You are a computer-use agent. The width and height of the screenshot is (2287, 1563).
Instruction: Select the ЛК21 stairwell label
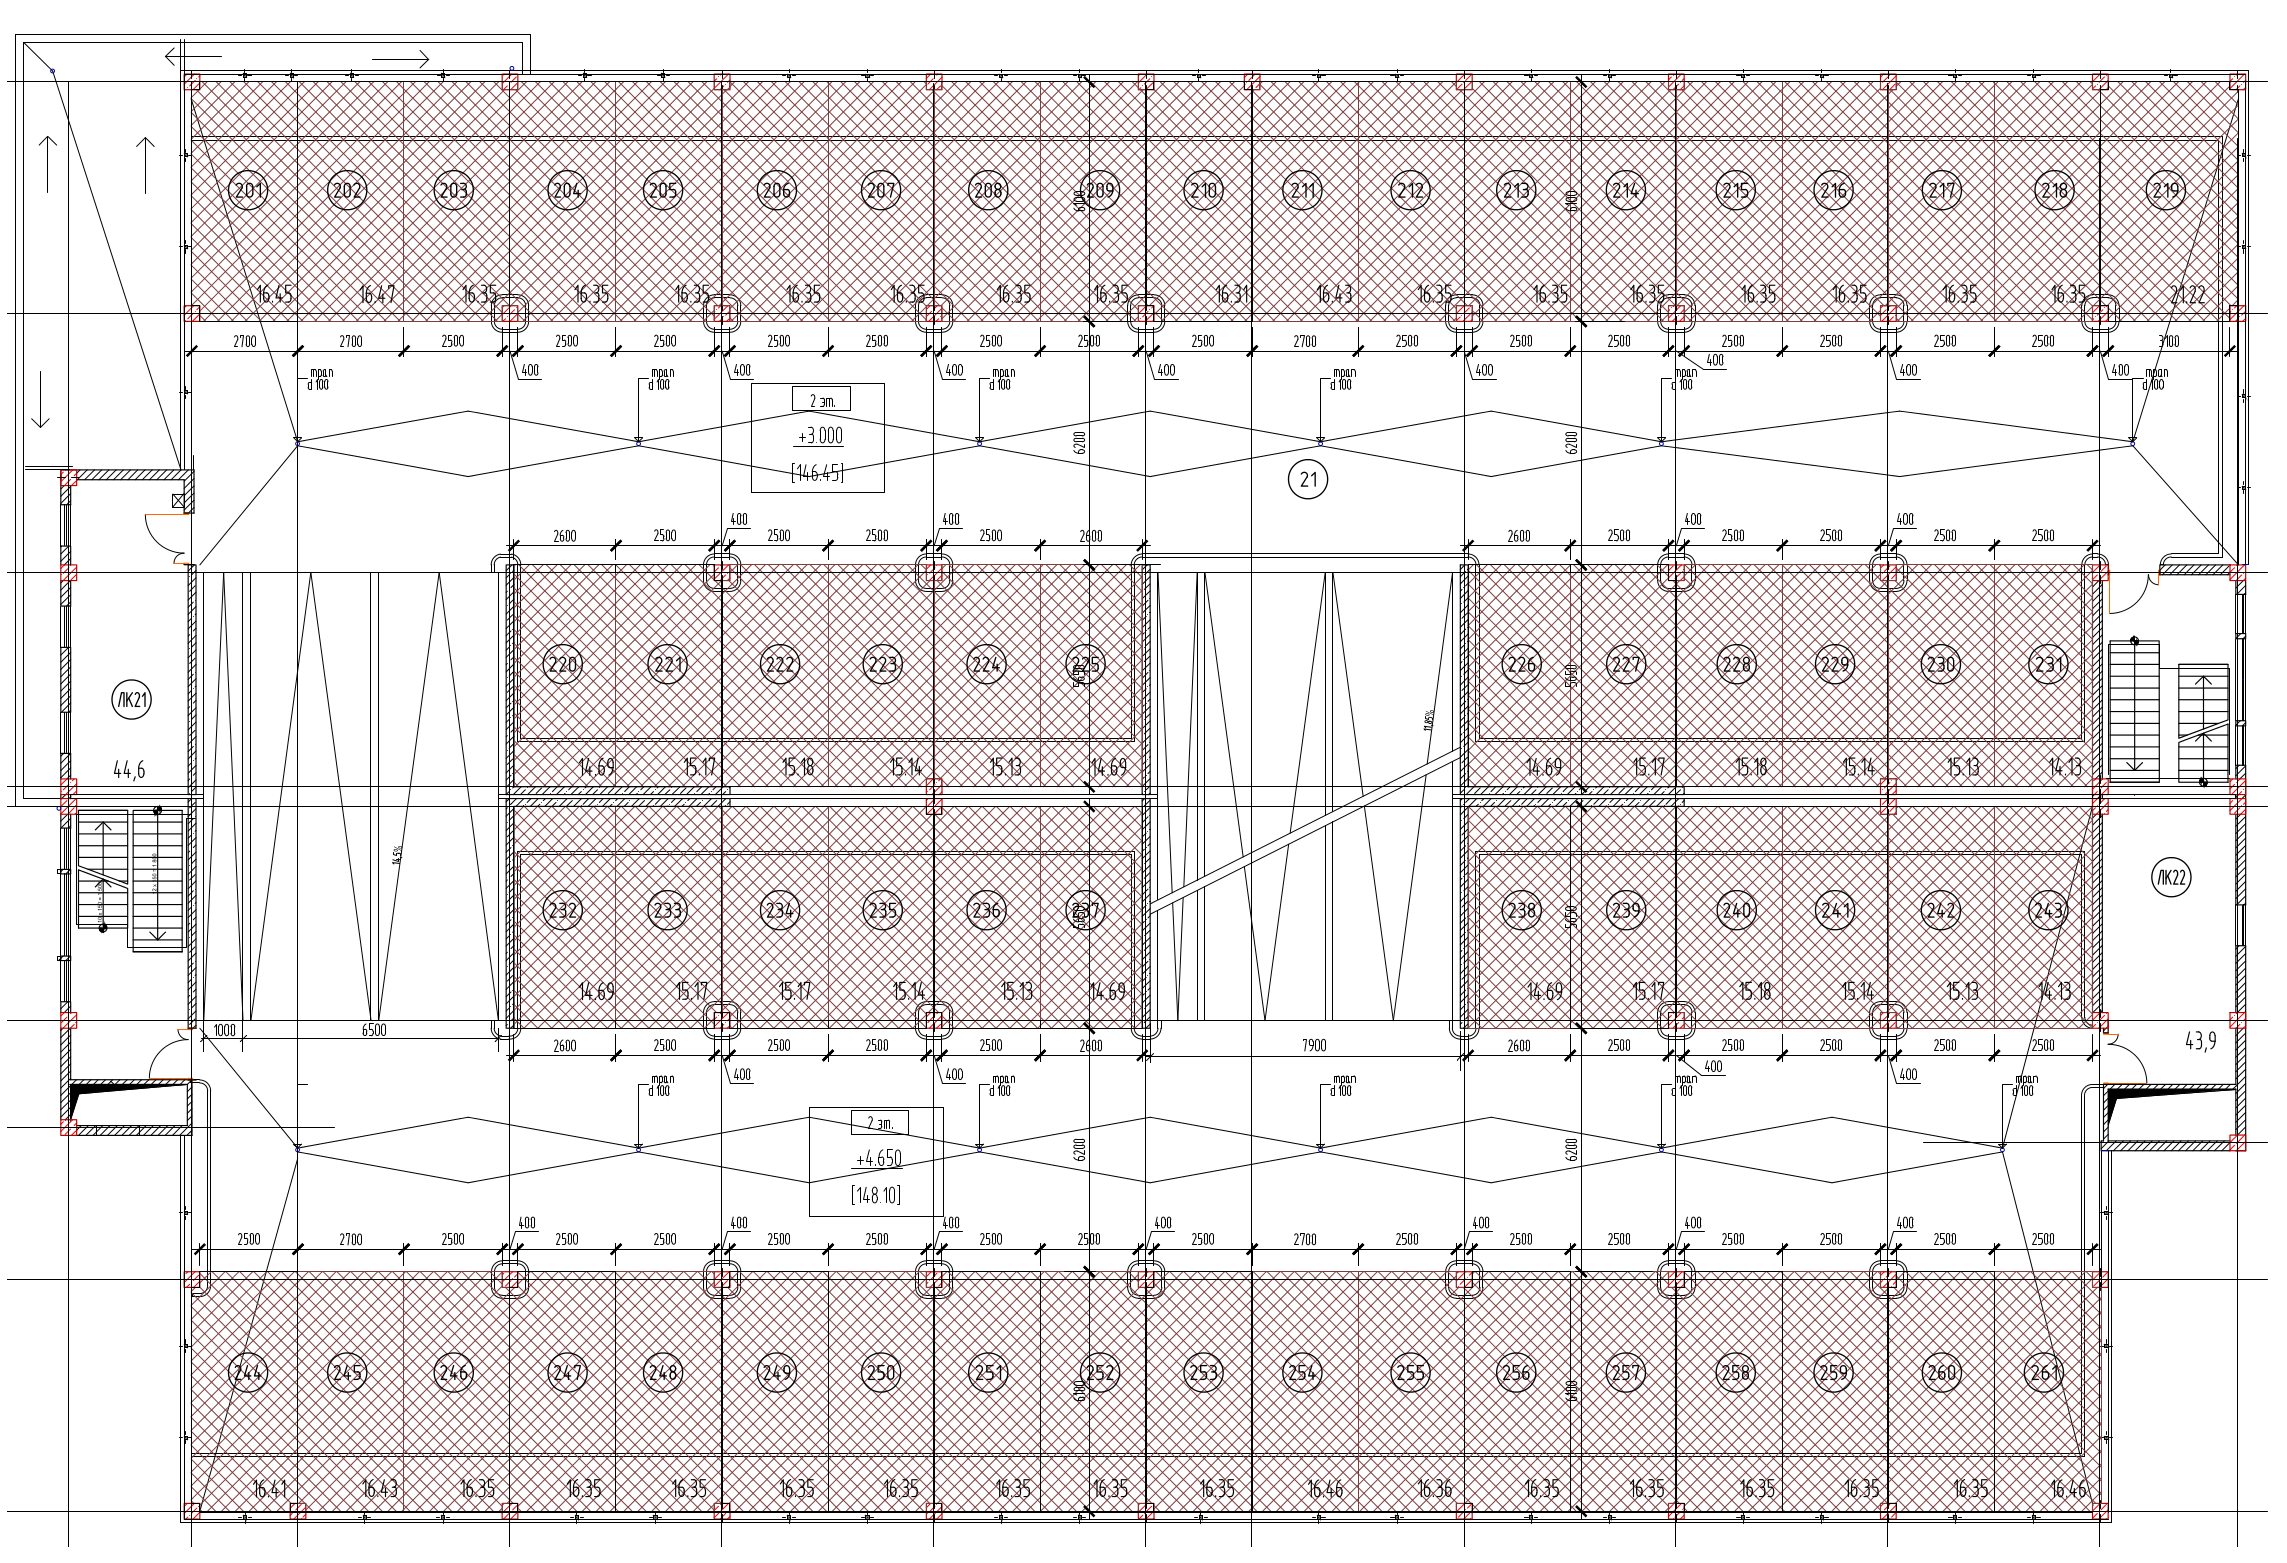pos(131,700)
